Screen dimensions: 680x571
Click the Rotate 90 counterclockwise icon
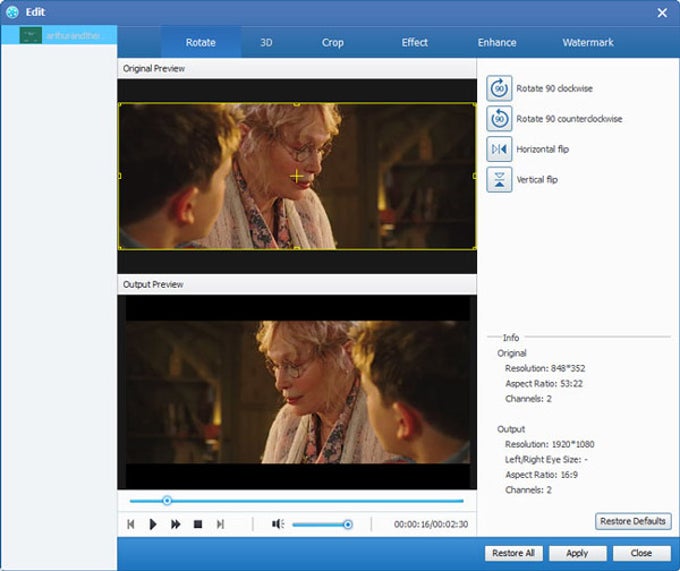pyautogui.click(x=499, y=119)
